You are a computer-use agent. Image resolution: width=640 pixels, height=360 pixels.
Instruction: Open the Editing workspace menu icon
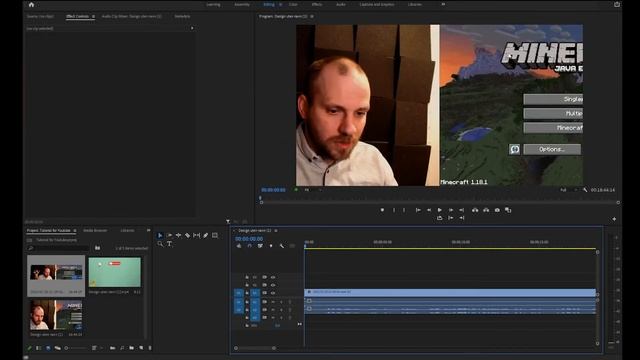coord(280,4)
